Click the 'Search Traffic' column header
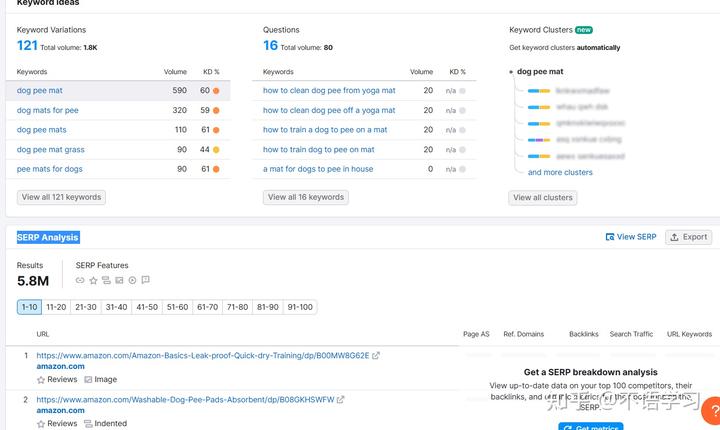This screenshot has height=430, width=720. [x=631, y=334]
